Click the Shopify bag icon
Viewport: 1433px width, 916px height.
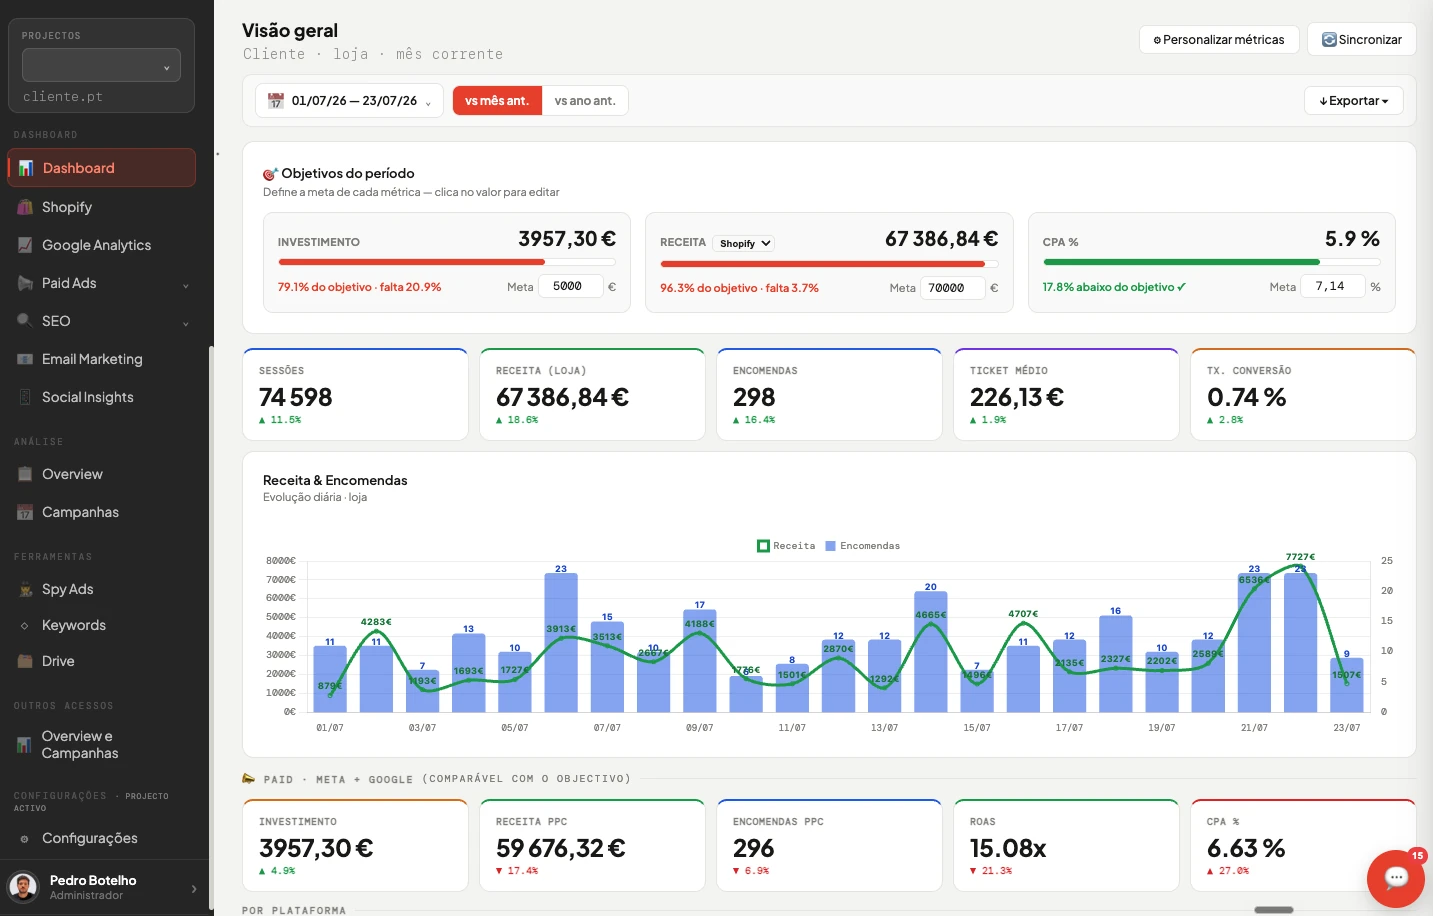(25, 207)
